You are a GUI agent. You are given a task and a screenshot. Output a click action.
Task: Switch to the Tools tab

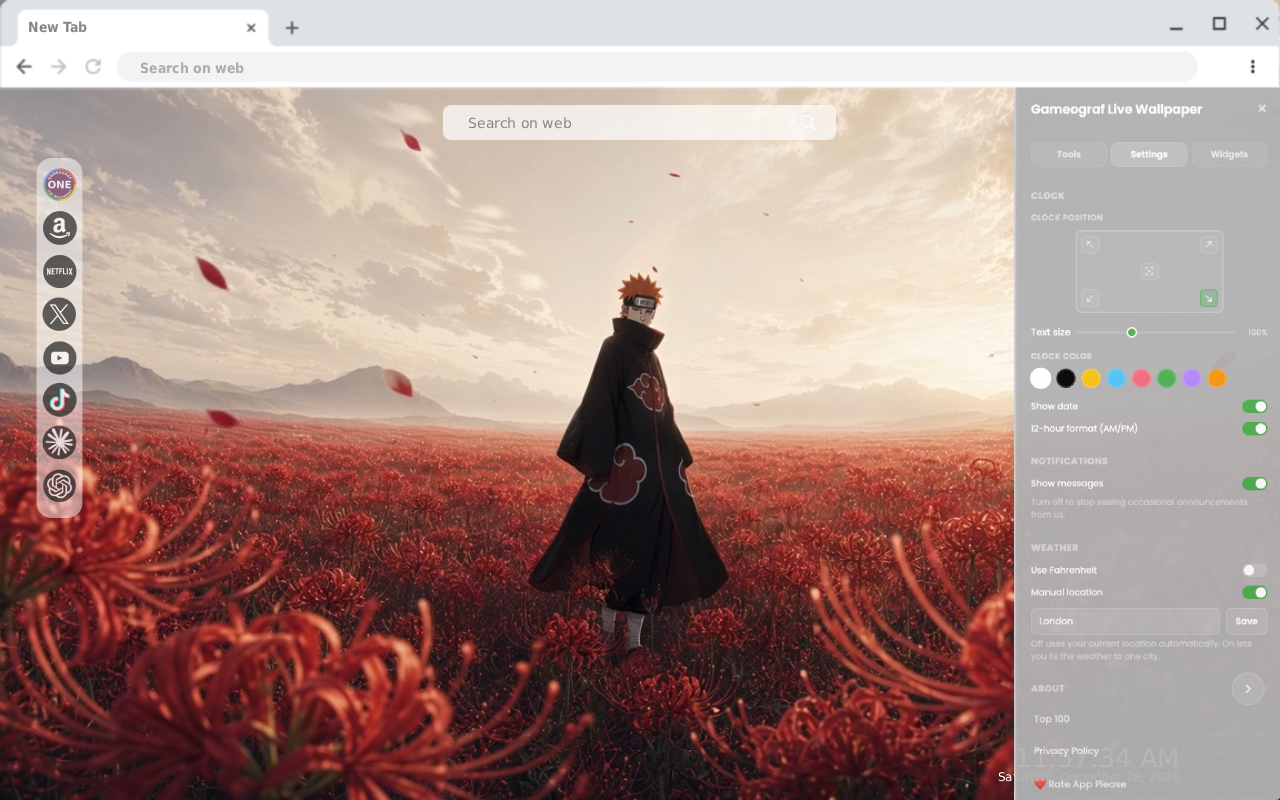[x=1069, y=154]
